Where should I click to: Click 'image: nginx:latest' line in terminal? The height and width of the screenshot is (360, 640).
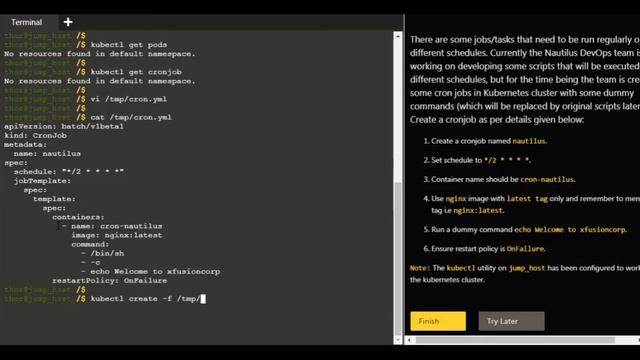click(117, 235)
